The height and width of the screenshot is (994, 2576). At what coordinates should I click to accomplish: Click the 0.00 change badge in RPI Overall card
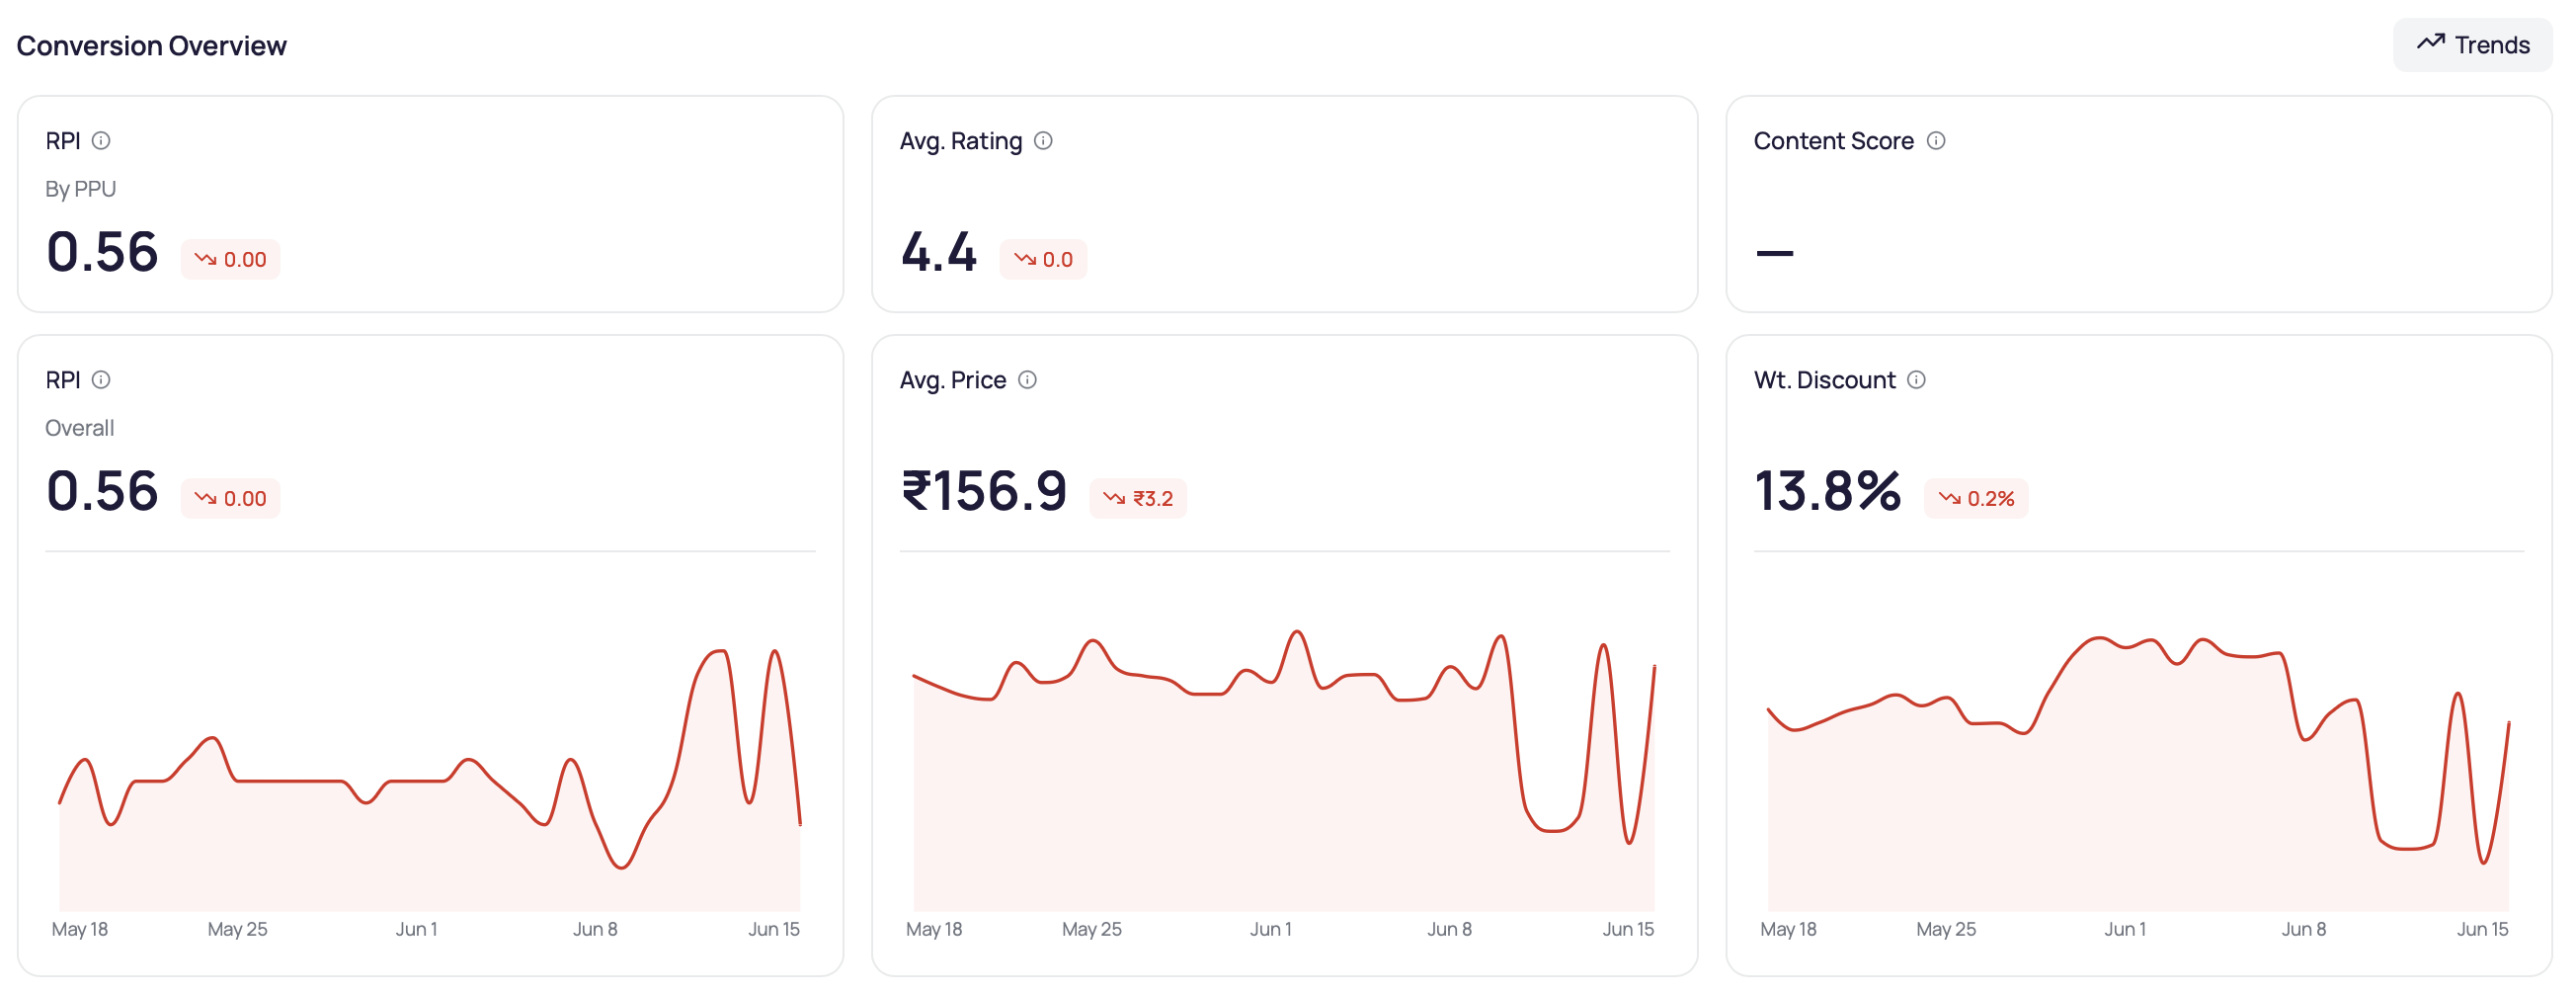pyautogui.click(x=230, y=499)
